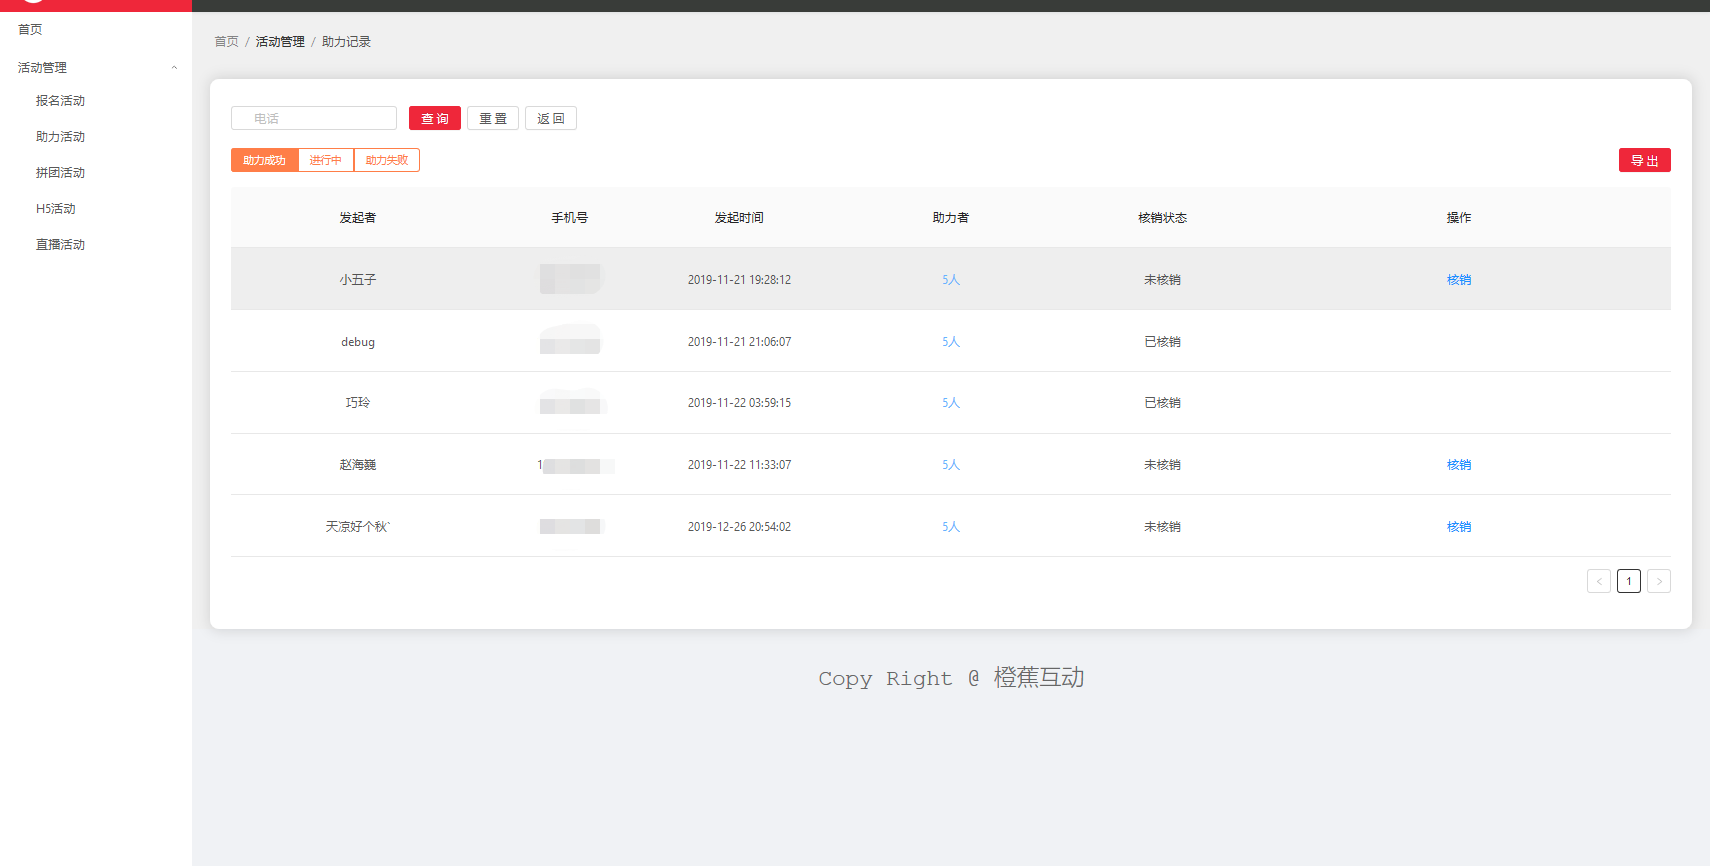
Task: Click the name cell 赵海巍
Action: [x=358, y=465]
